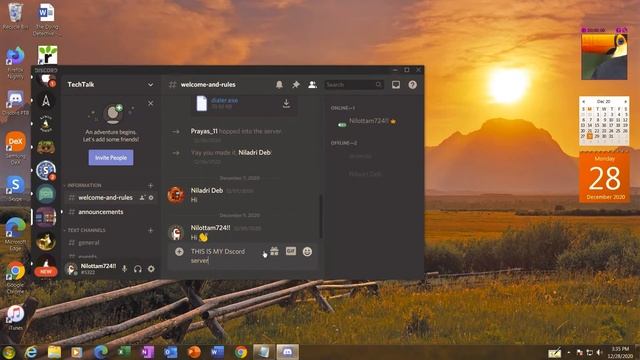
Task: Click Nilottam724!! user panel avatar
Action: pyautogui.click(x=71, y=269)
